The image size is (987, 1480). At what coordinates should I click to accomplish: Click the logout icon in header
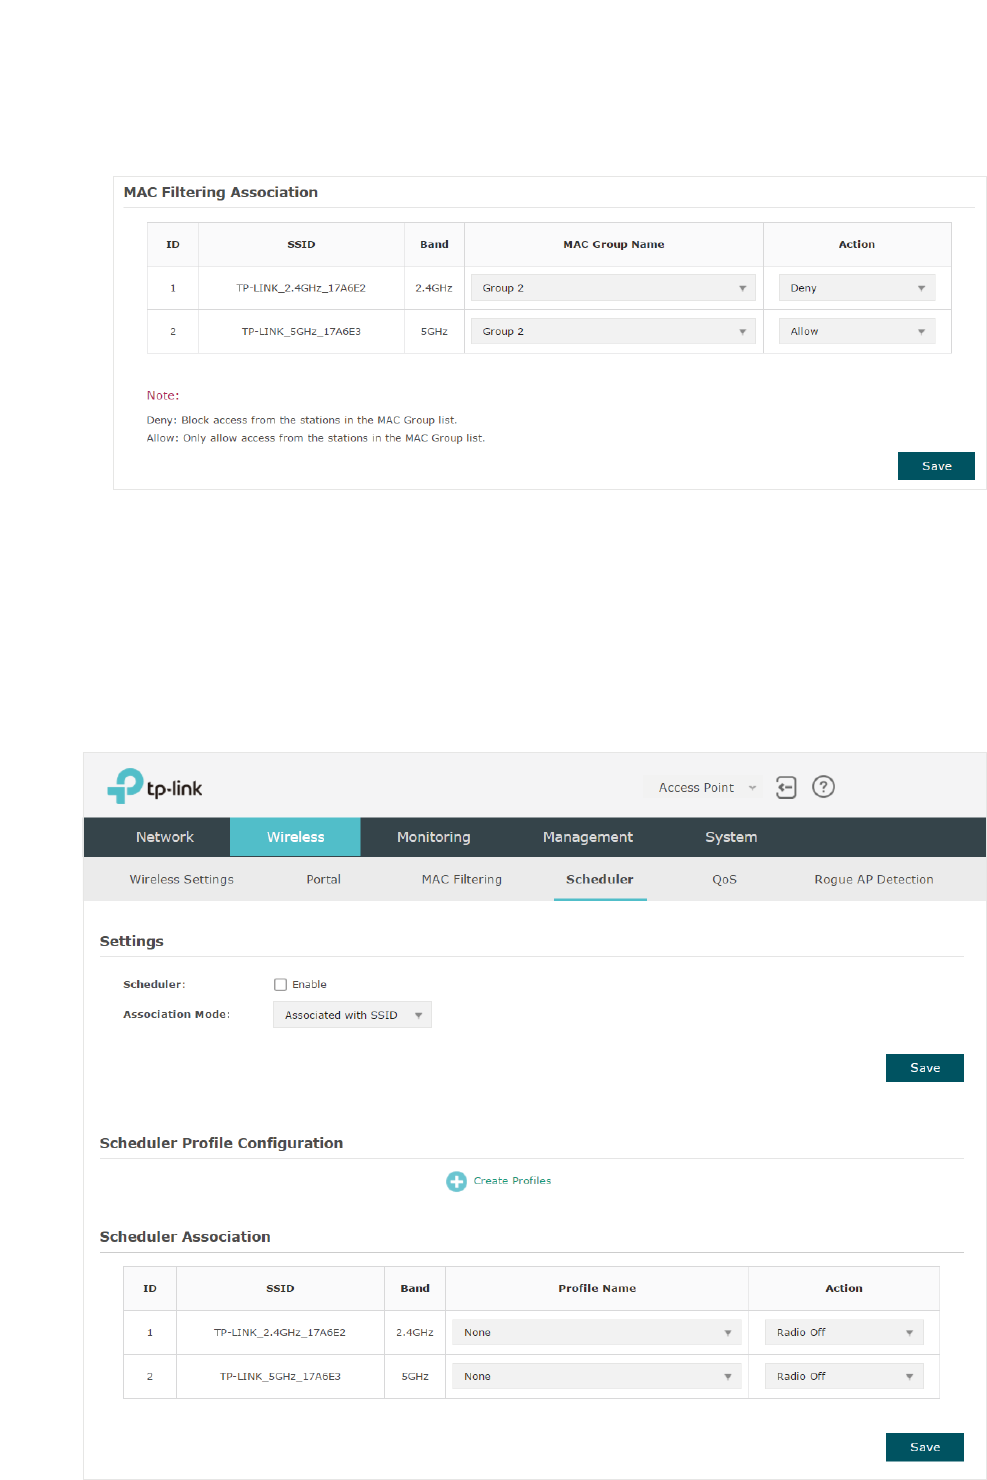[x=786, y=788]
